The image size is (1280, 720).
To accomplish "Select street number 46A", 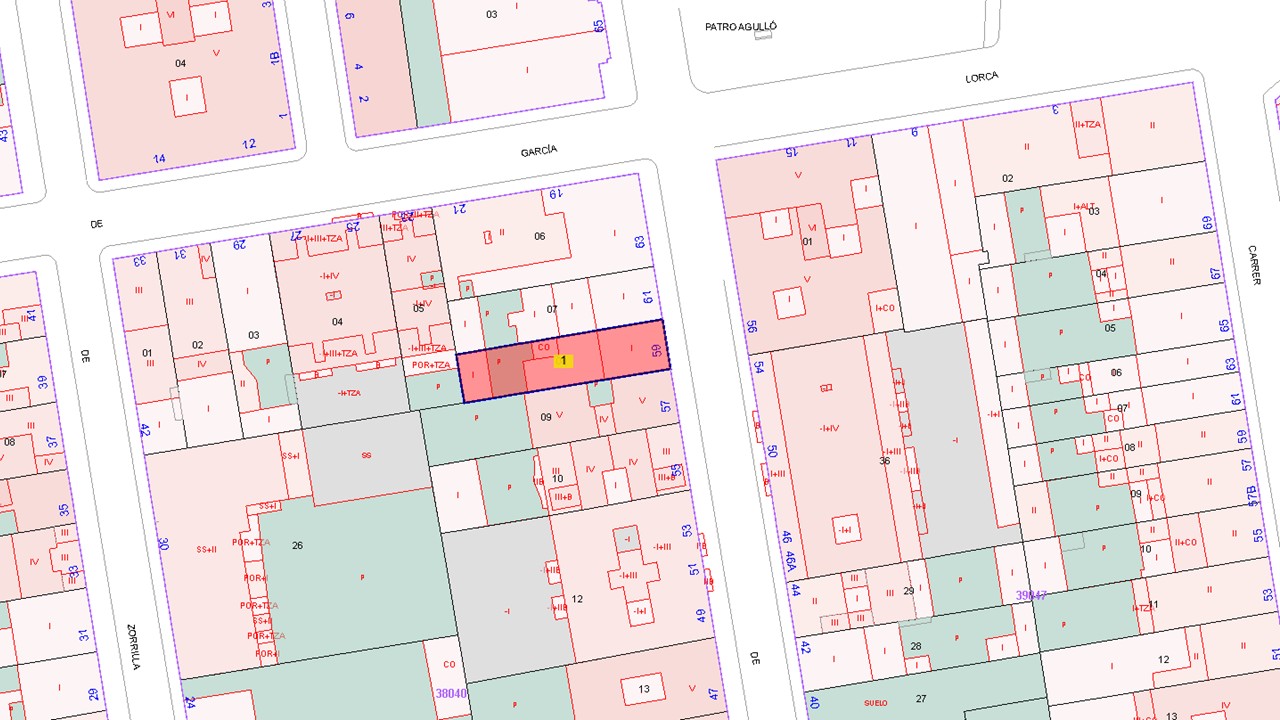I will click(x=790, y=560).
